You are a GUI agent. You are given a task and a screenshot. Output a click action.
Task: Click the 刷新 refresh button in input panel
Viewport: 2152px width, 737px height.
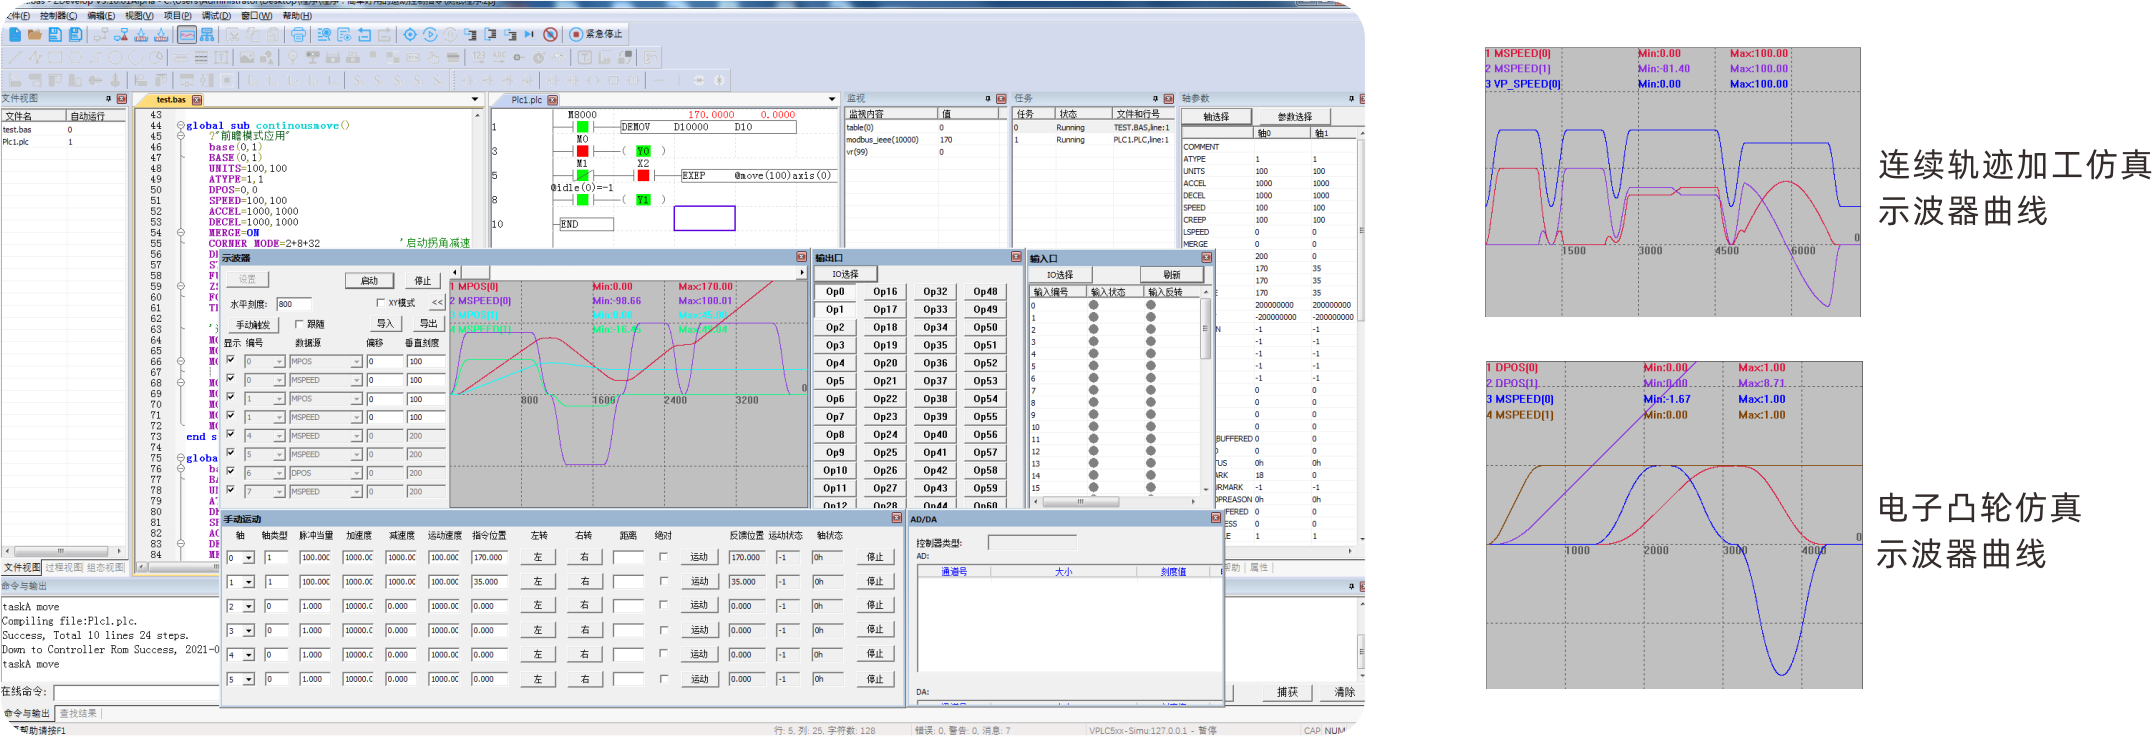coord(1172,274)
